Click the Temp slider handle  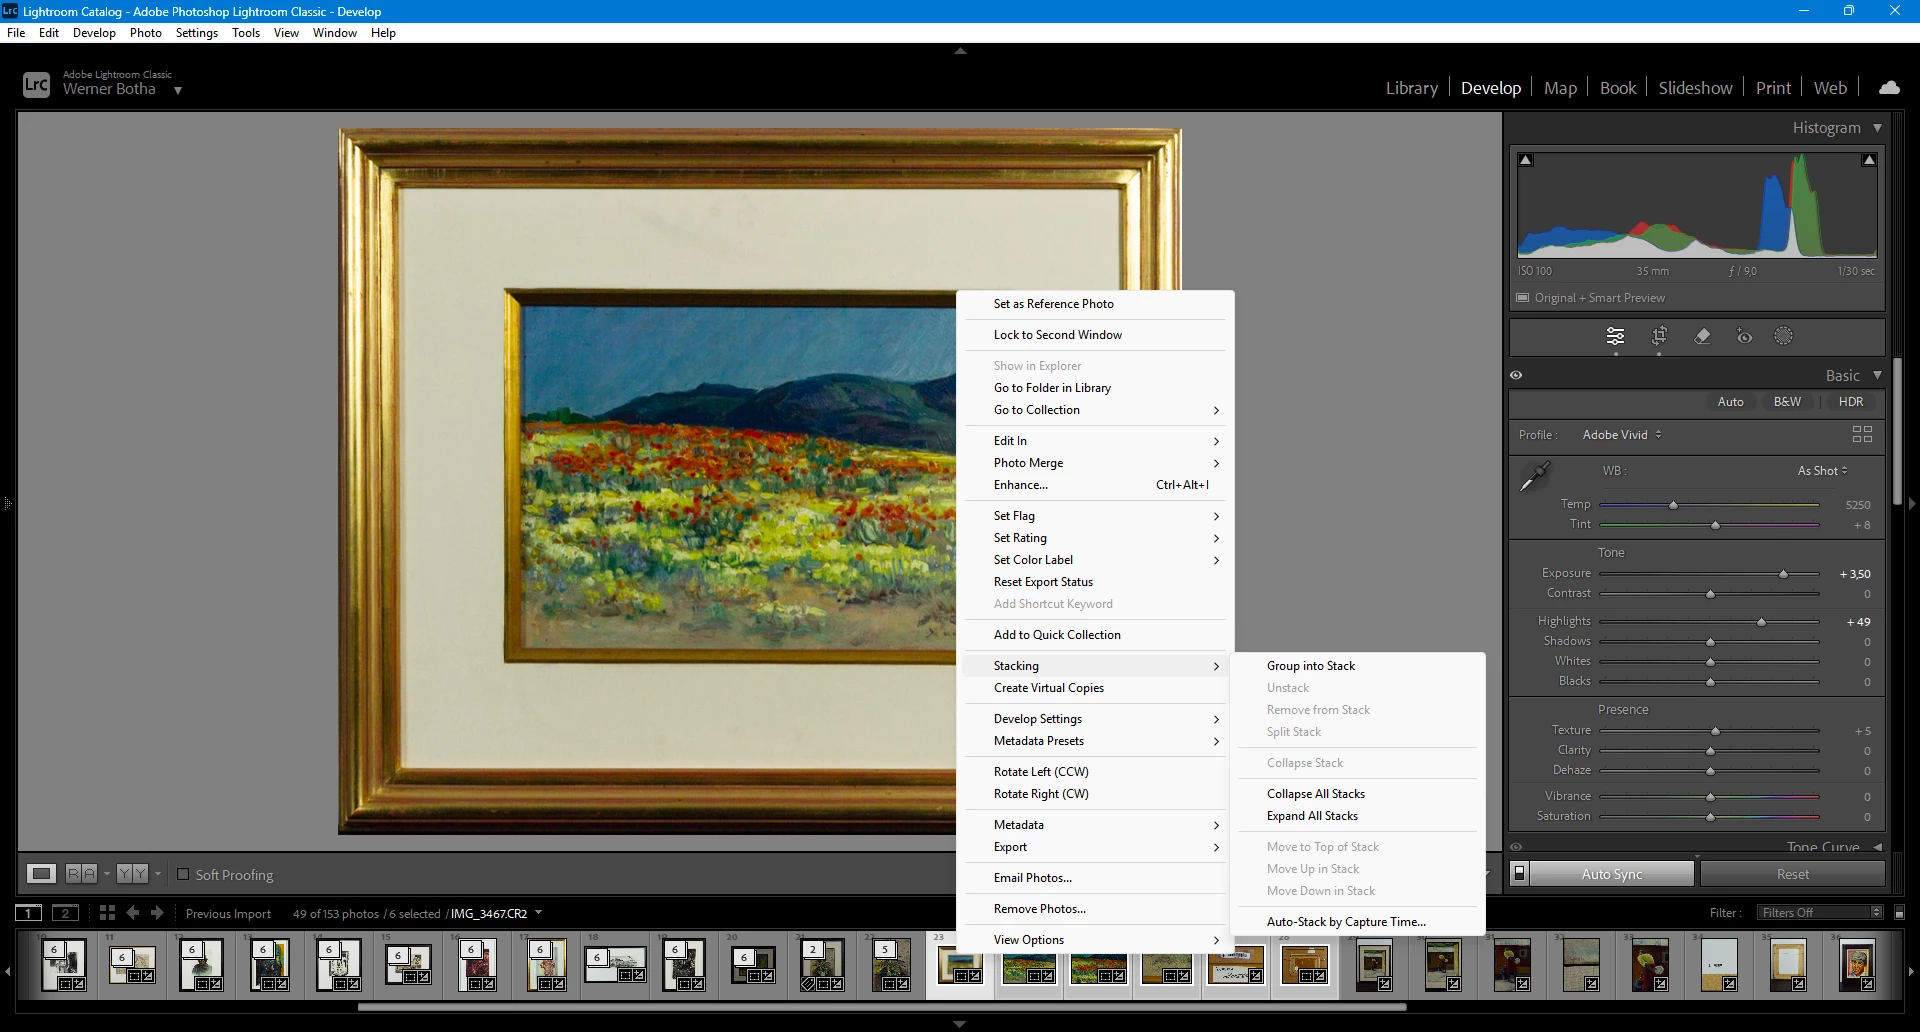click(1673, 505)
